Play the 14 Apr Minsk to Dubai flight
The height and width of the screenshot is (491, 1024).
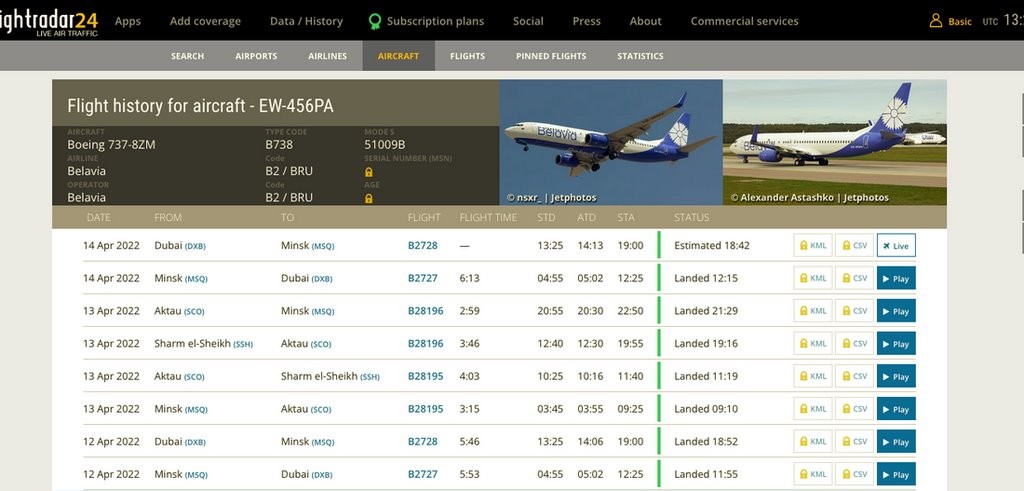point(895,279)
